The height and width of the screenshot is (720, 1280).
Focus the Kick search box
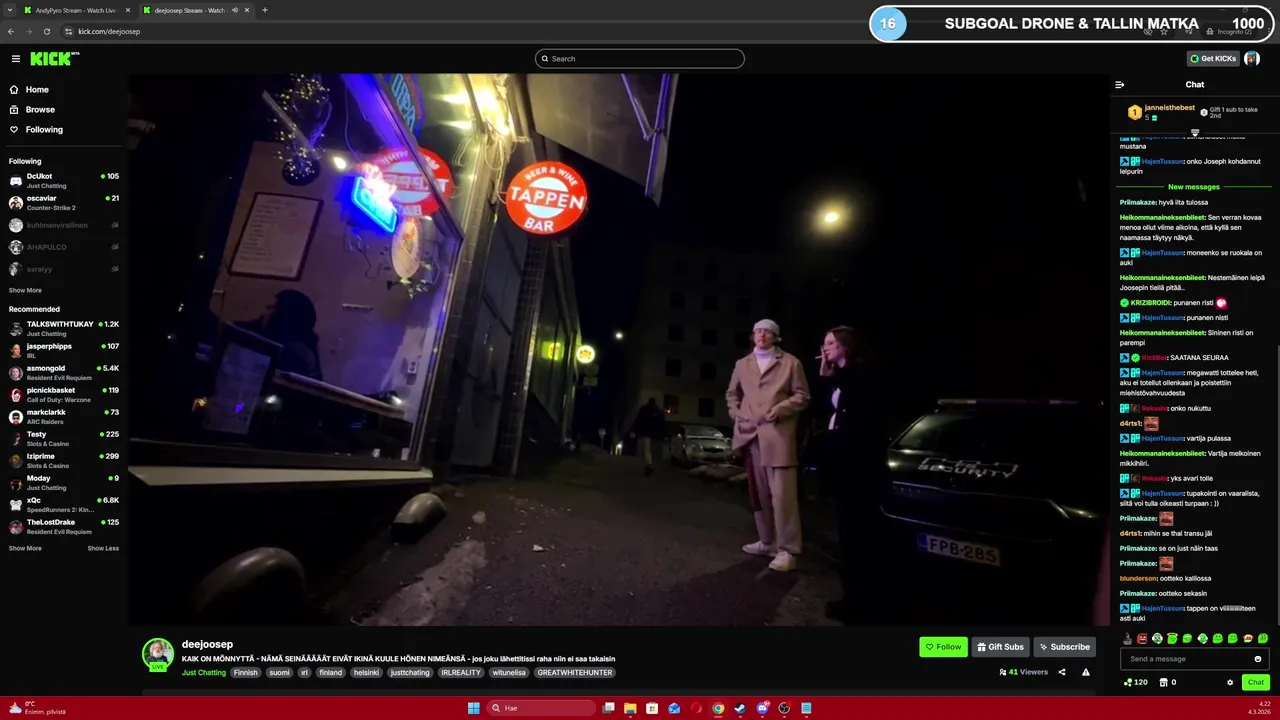640,59
